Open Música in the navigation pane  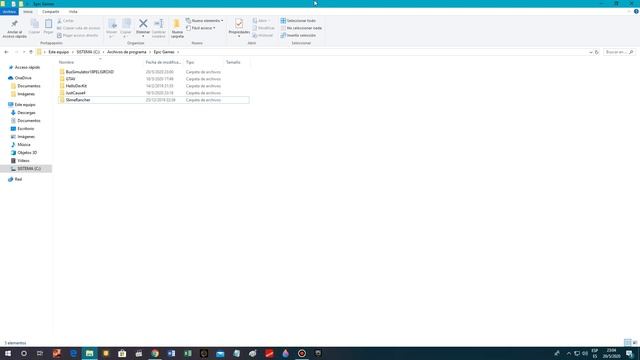(24, 144)
